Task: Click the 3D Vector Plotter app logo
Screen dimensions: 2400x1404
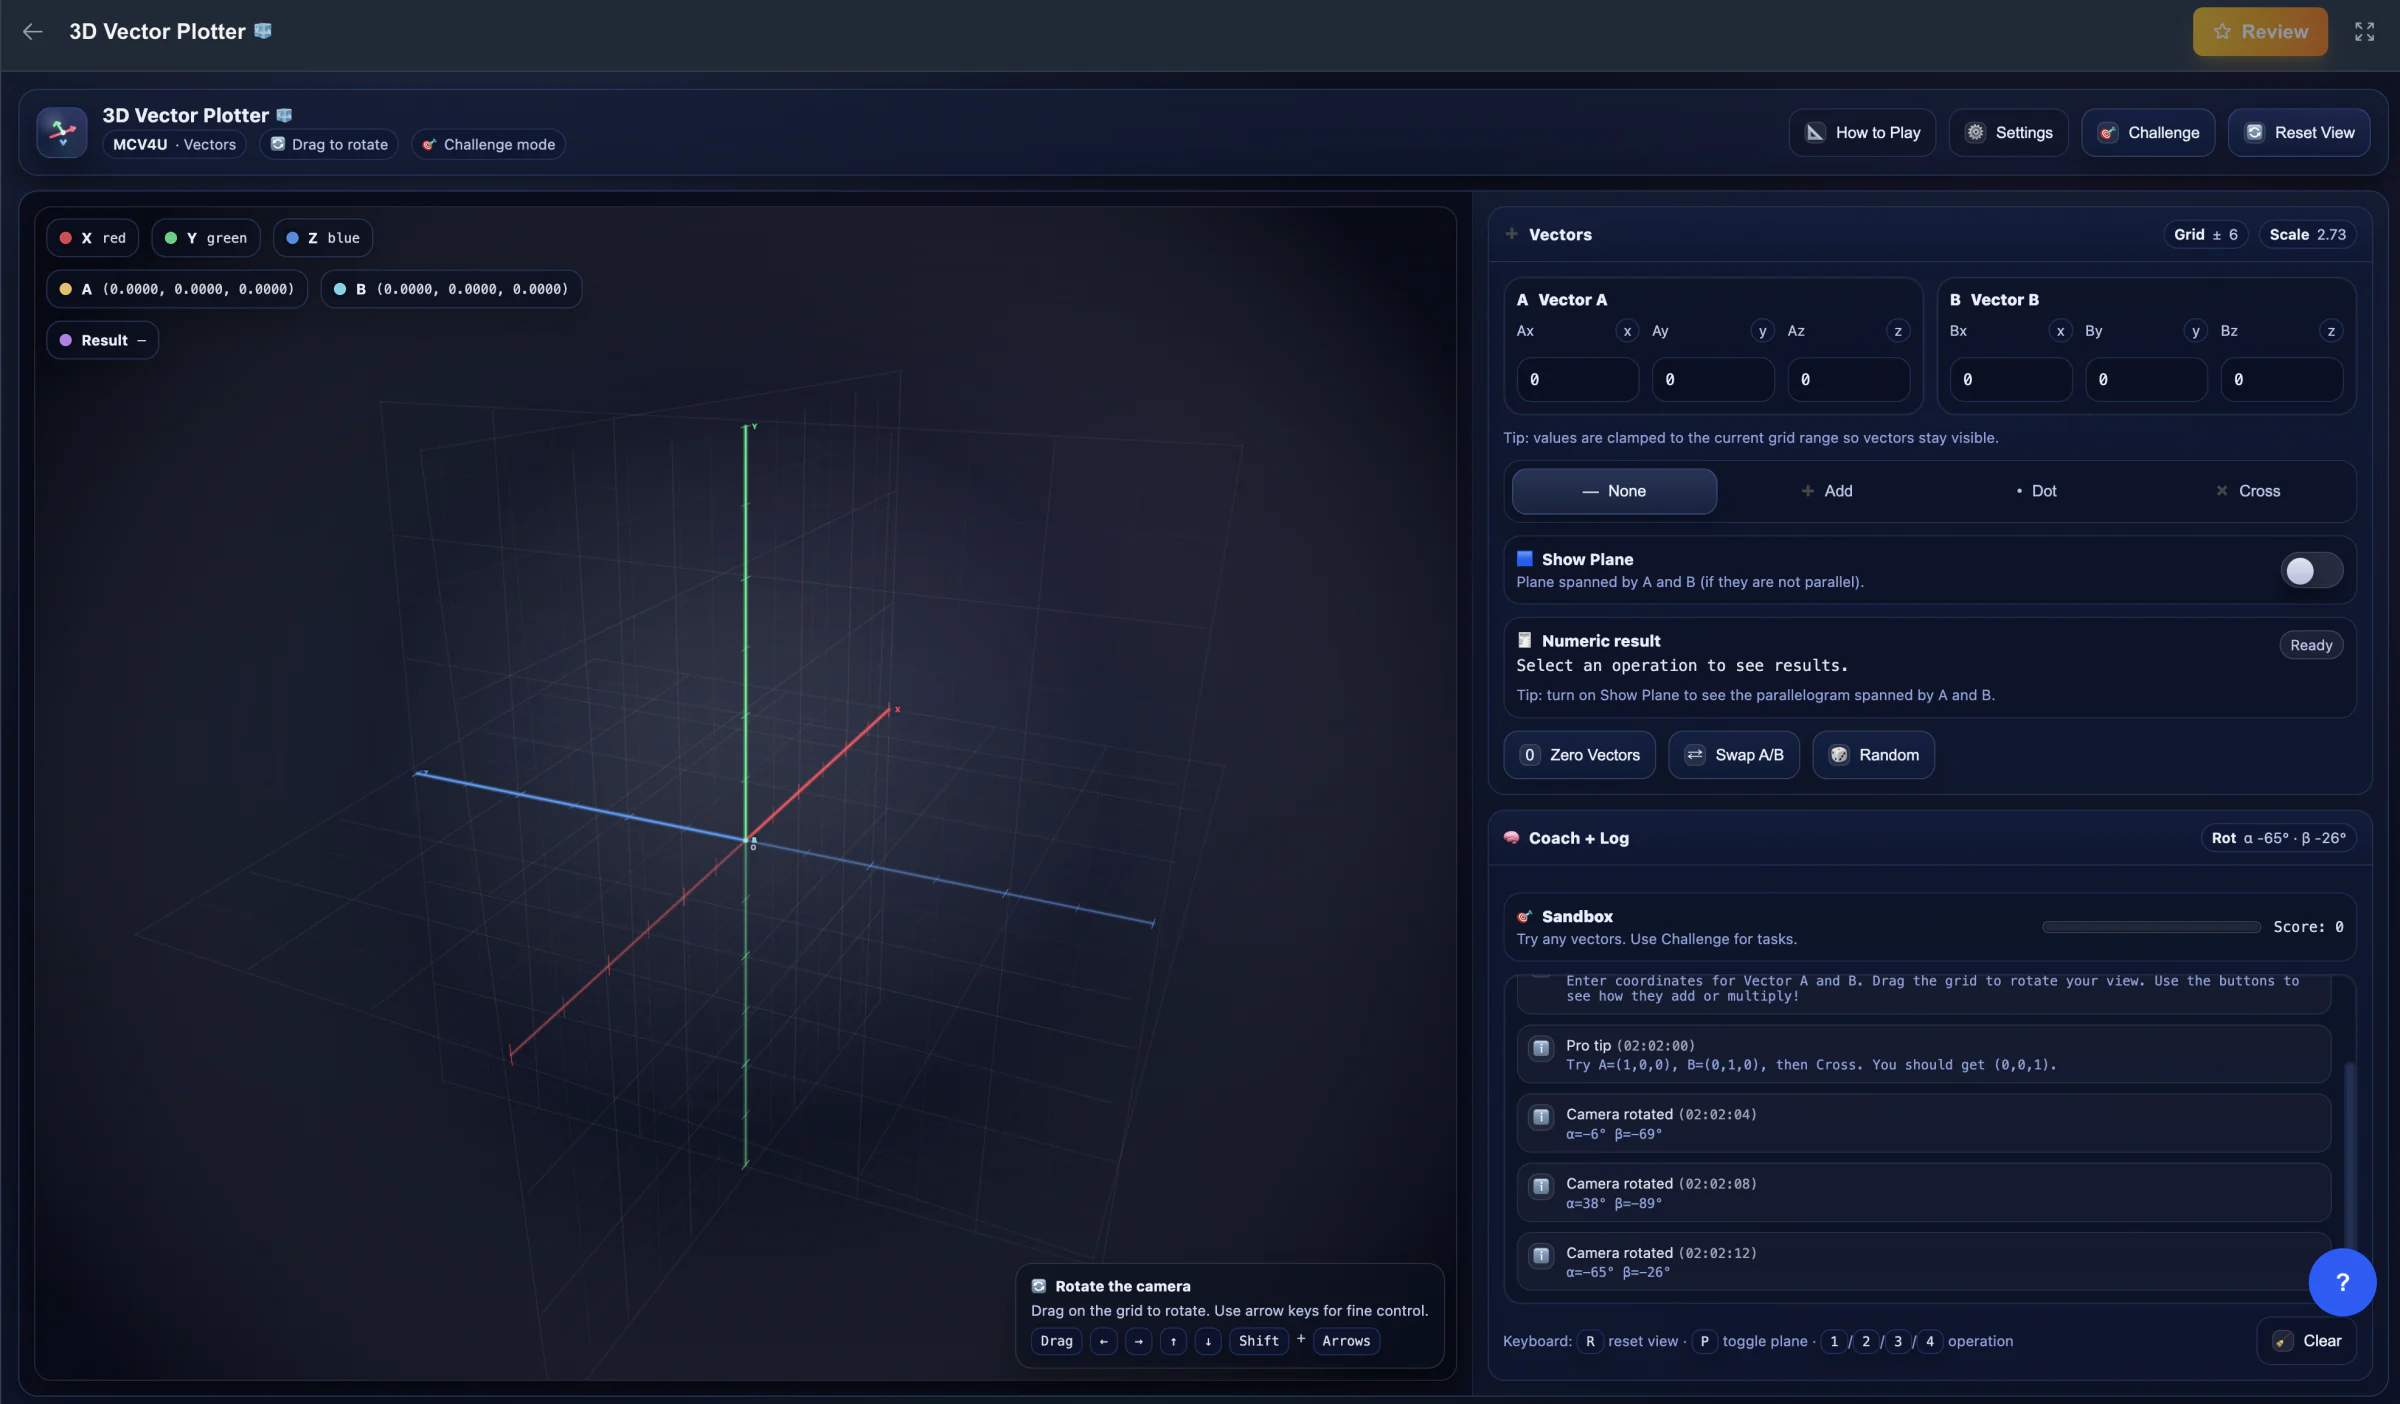Action: pos(62,132)
